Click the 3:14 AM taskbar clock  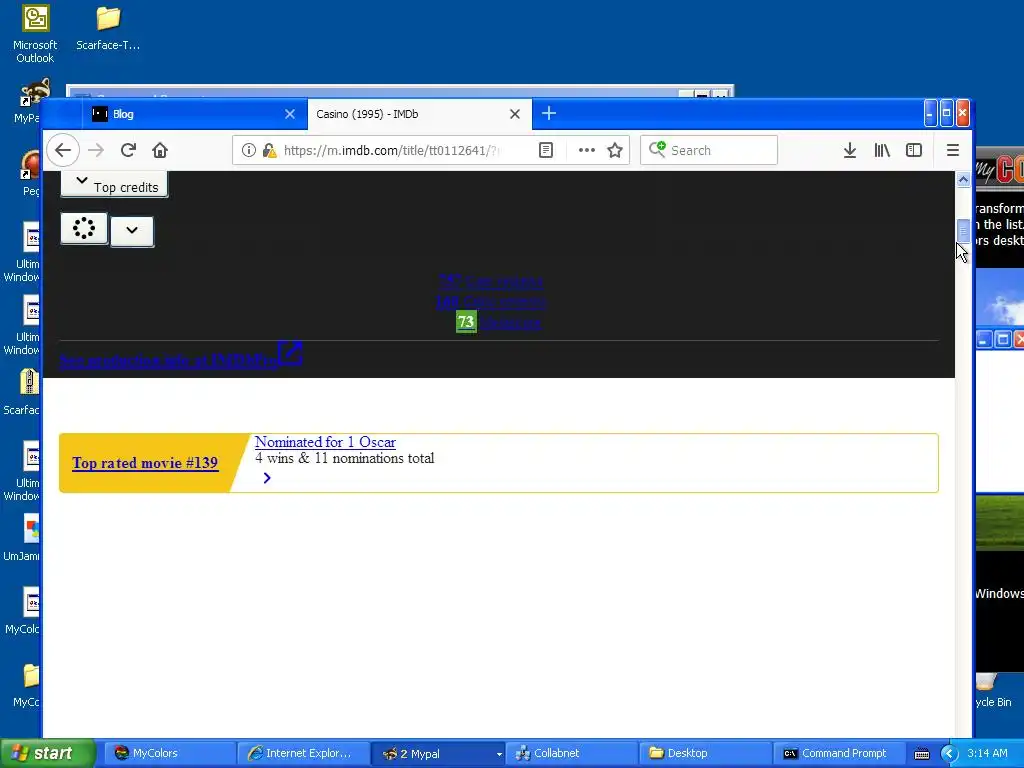coord(987,754)
